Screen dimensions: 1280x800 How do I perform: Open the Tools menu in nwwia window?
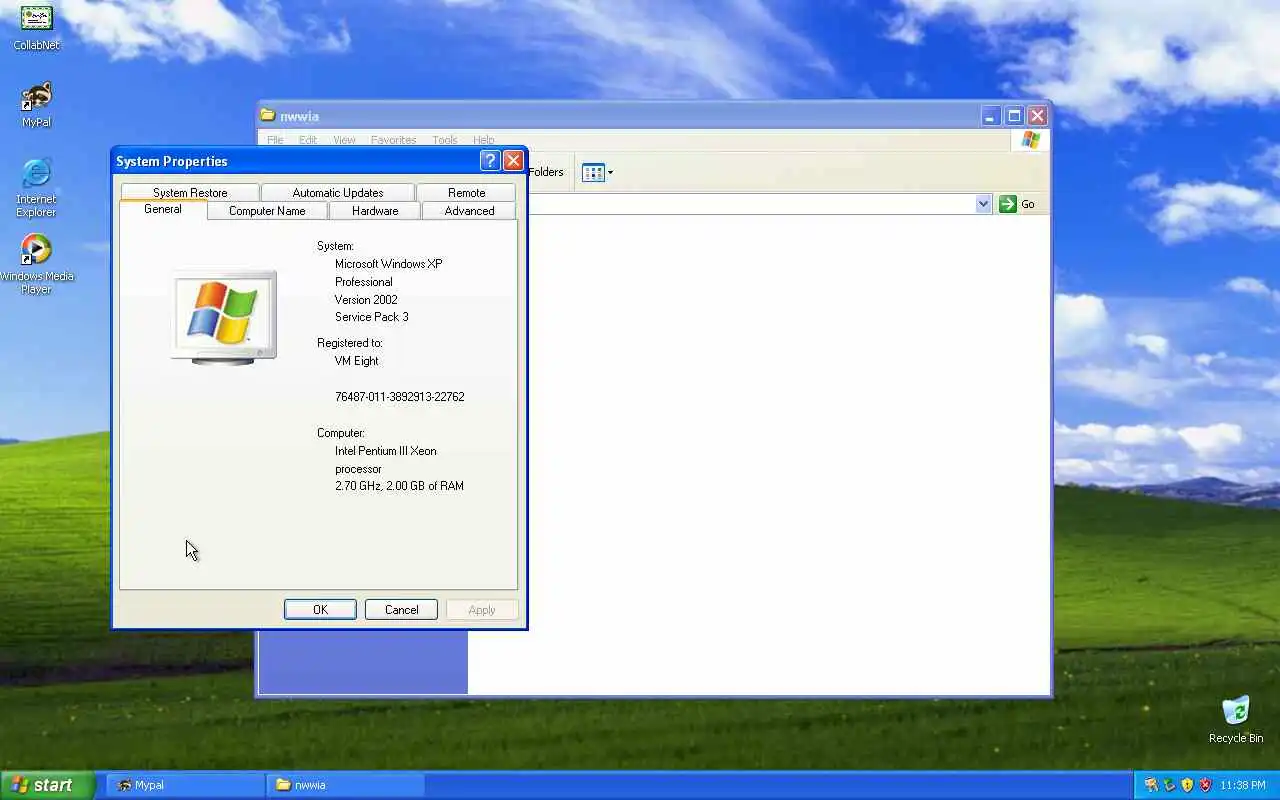coord(445,140)
